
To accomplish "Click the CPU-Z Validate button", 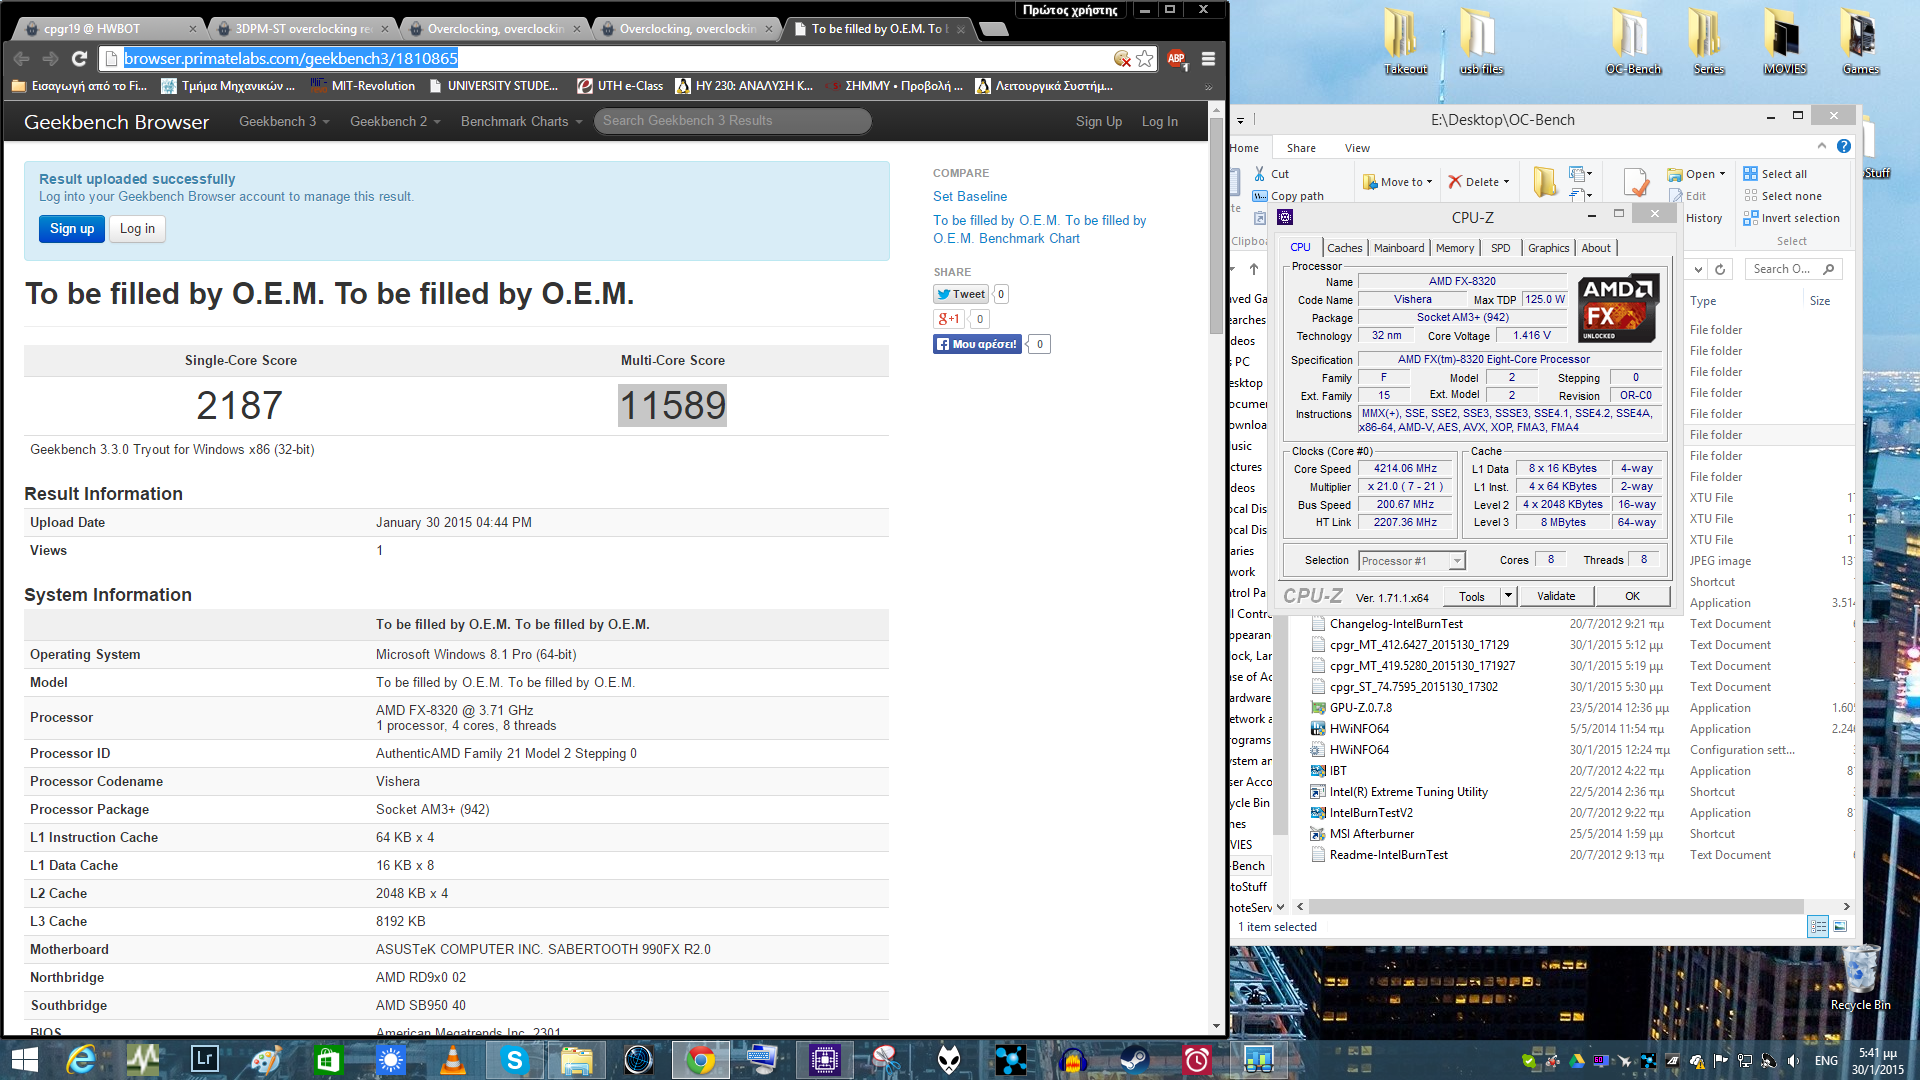I will click(x=1555, y=596).
